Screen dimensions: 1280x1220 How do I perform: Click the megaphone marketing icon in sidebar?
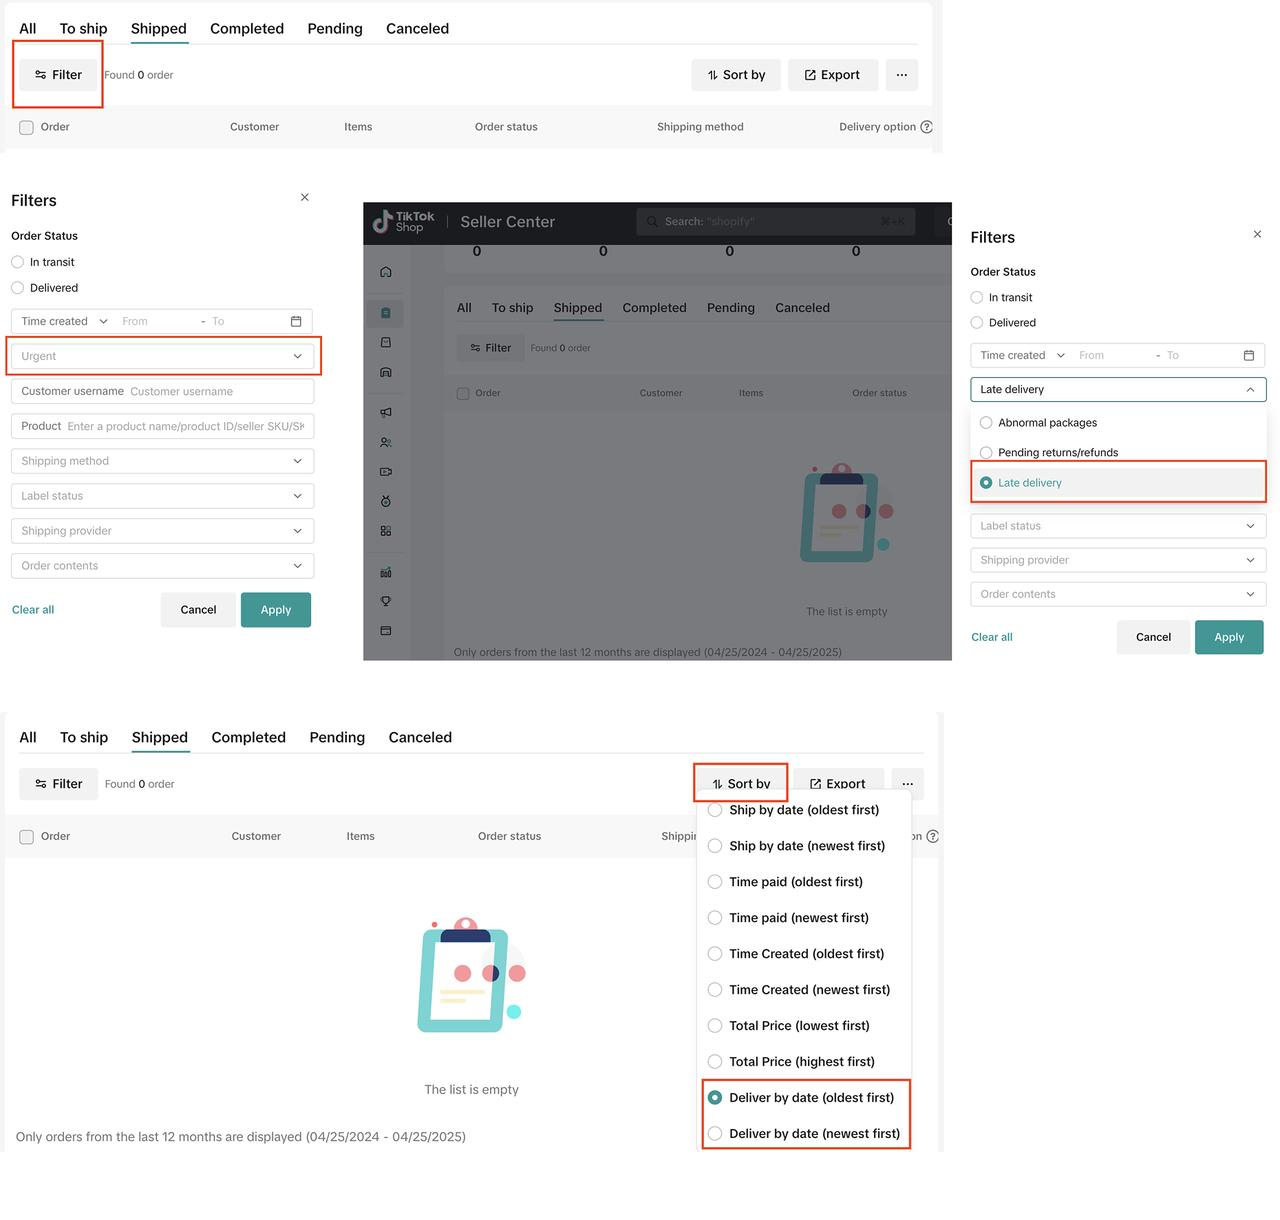coord(386,412)
